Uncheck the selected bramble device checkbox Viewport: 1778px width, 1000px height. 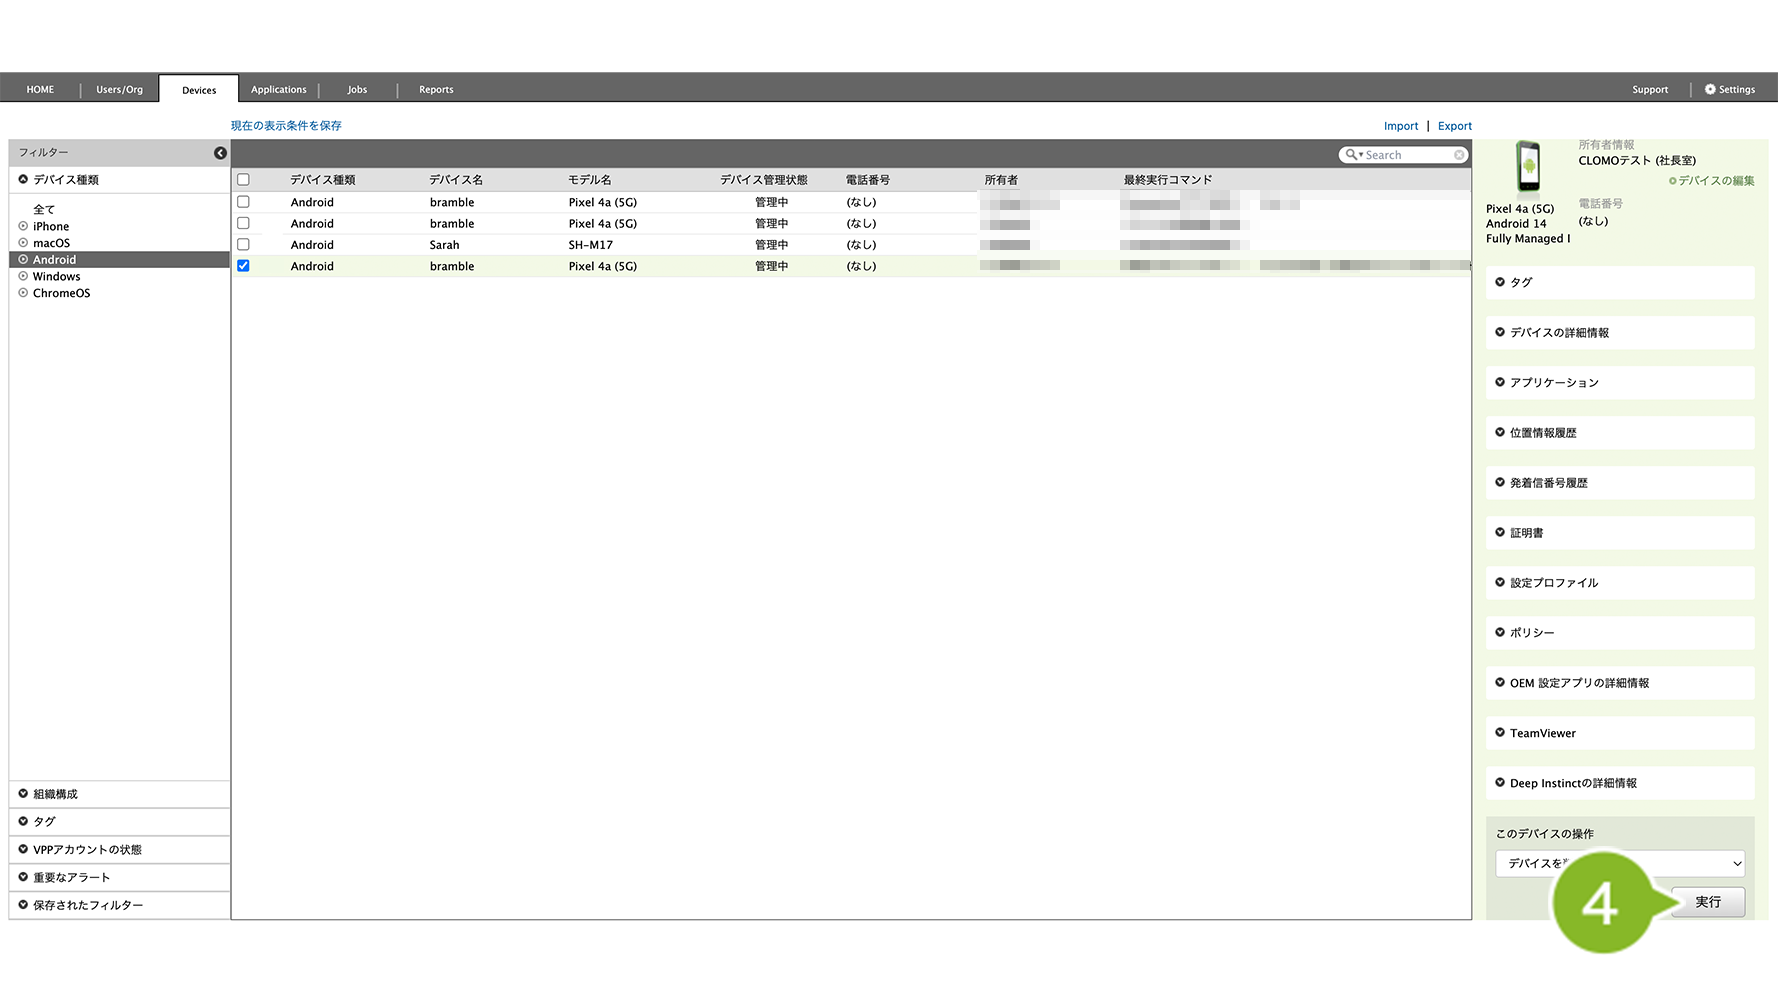click(243, 266)
